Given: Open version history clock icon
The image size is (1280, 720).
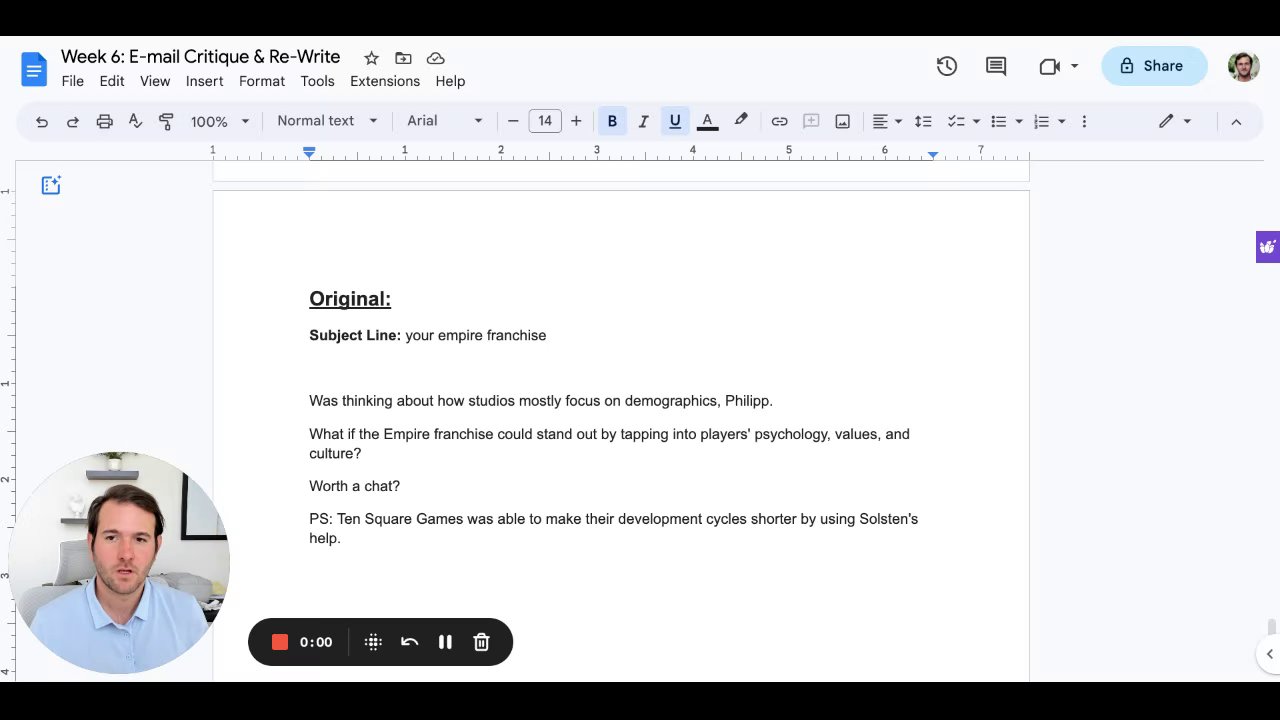Looking at the screenshot, I should pos(946,66).
